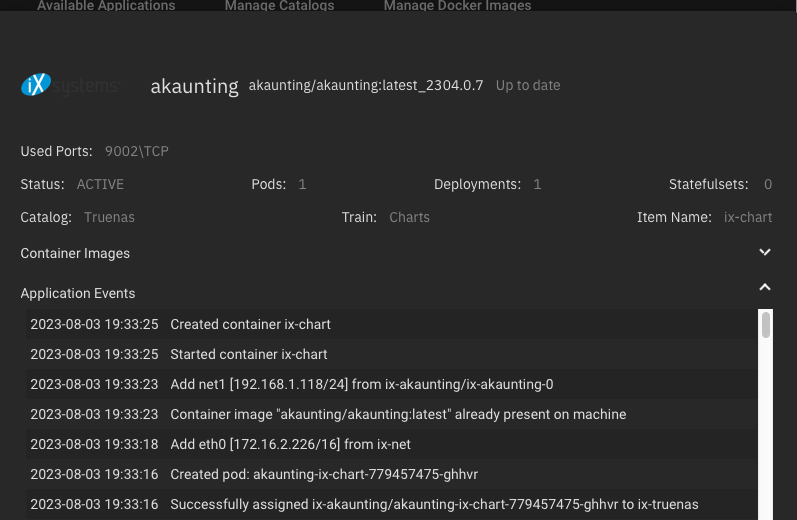The image size is (797, 520).
Task: Click the akaunting application title
Action: (194, 86)
